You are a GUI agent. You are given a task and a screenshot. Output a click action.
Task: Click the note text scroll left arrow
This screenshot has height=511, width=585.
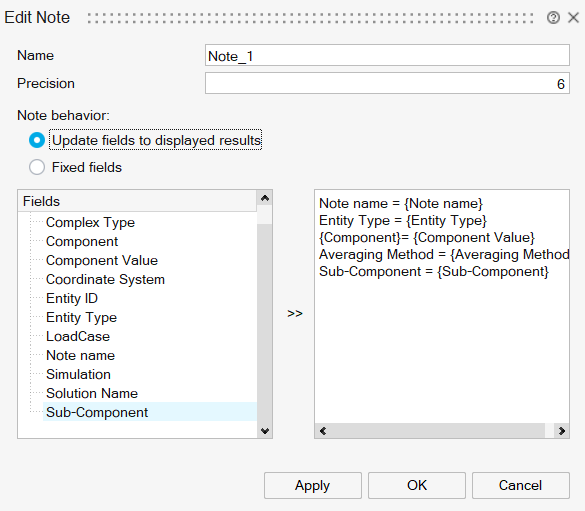click(x=323, y=431)
